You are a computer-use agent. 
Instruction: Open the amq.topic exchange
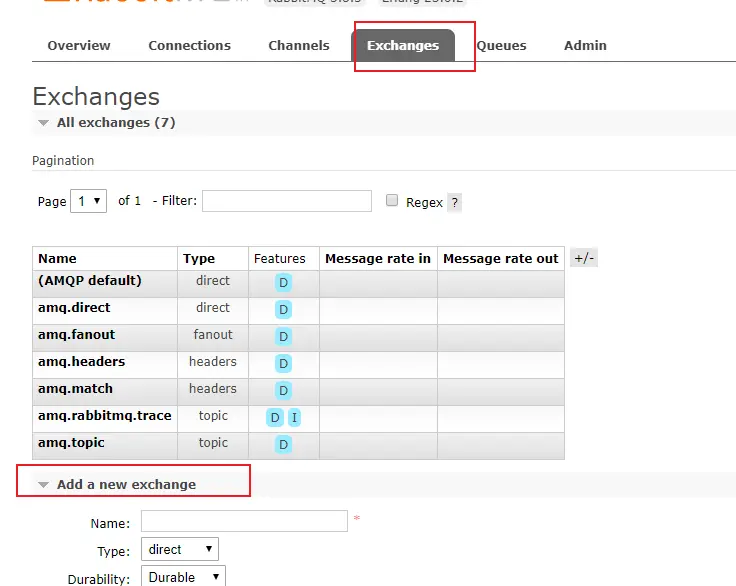coord(71,443)
